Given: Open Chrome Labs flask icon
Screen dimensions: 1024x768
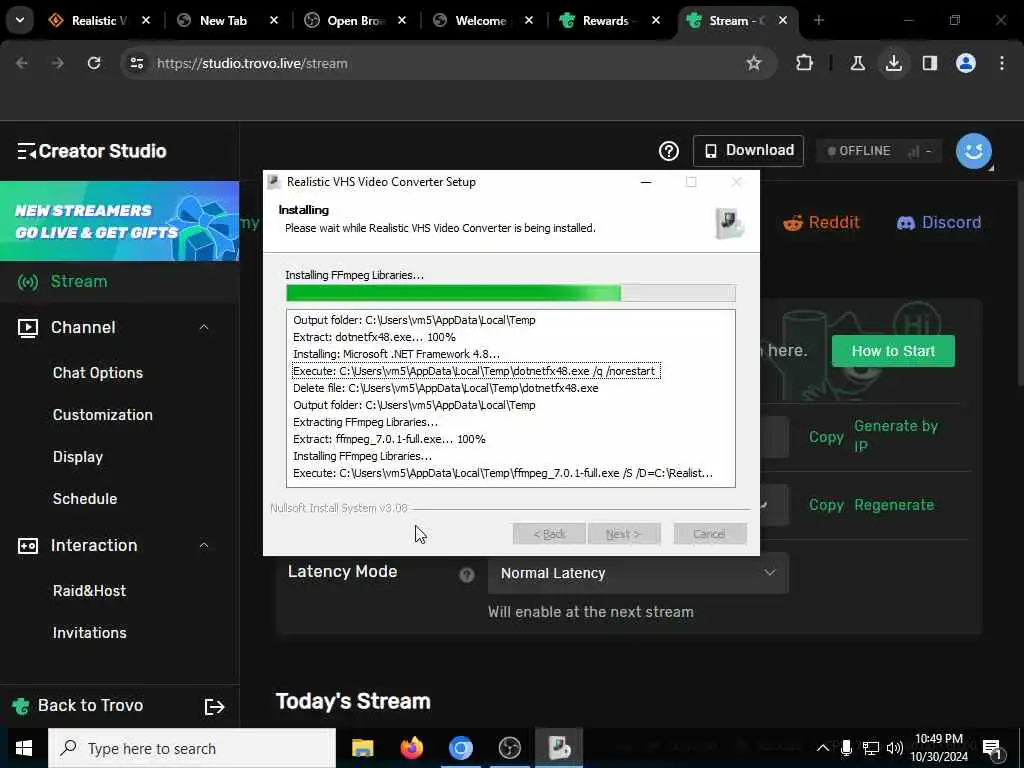Looking at the screenshot, I should click(x=857, y=63).
